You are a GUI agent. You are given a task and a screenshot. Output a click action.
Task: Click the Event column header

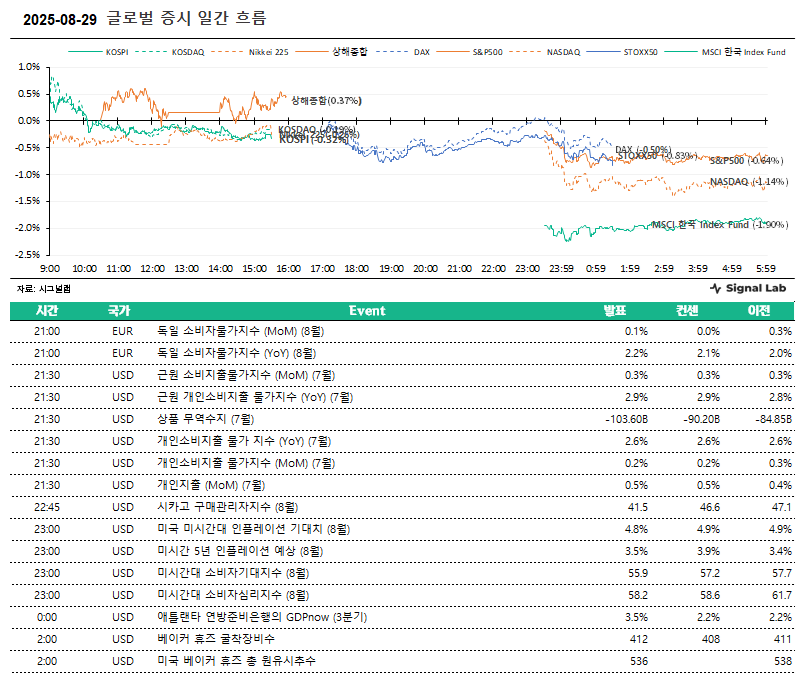367,311
